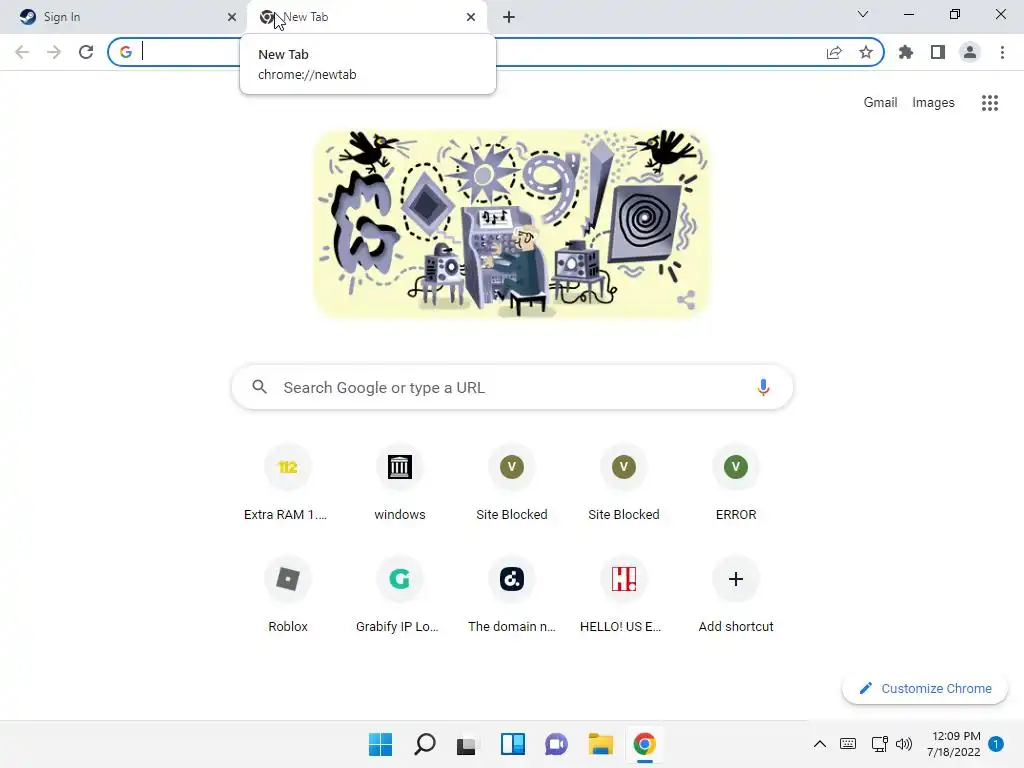Image resolution: width=1024 pixels, height=768 pixels.
Task: Close the New Tab tab
Action: (x=471, y=17)
